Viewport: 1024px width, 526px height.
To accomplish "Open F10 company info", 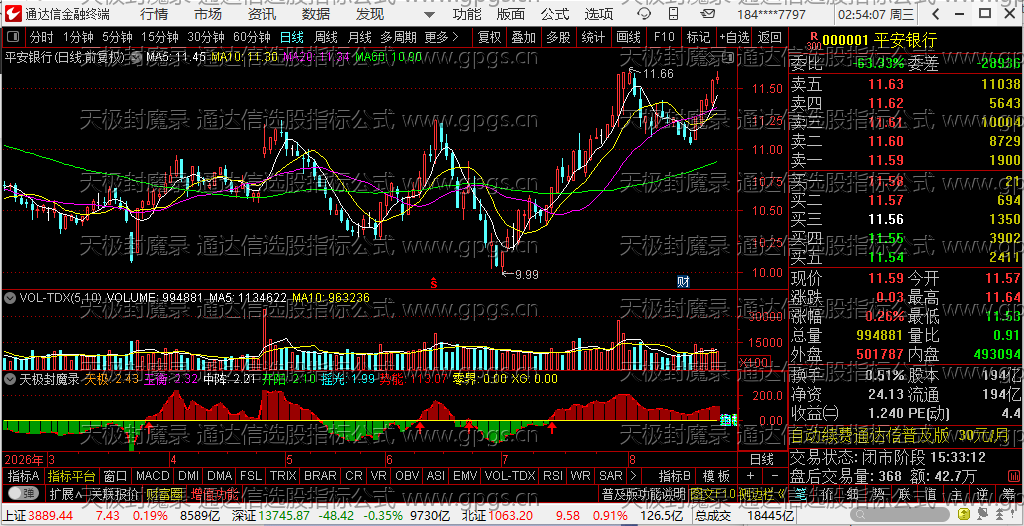I will 664,37.
